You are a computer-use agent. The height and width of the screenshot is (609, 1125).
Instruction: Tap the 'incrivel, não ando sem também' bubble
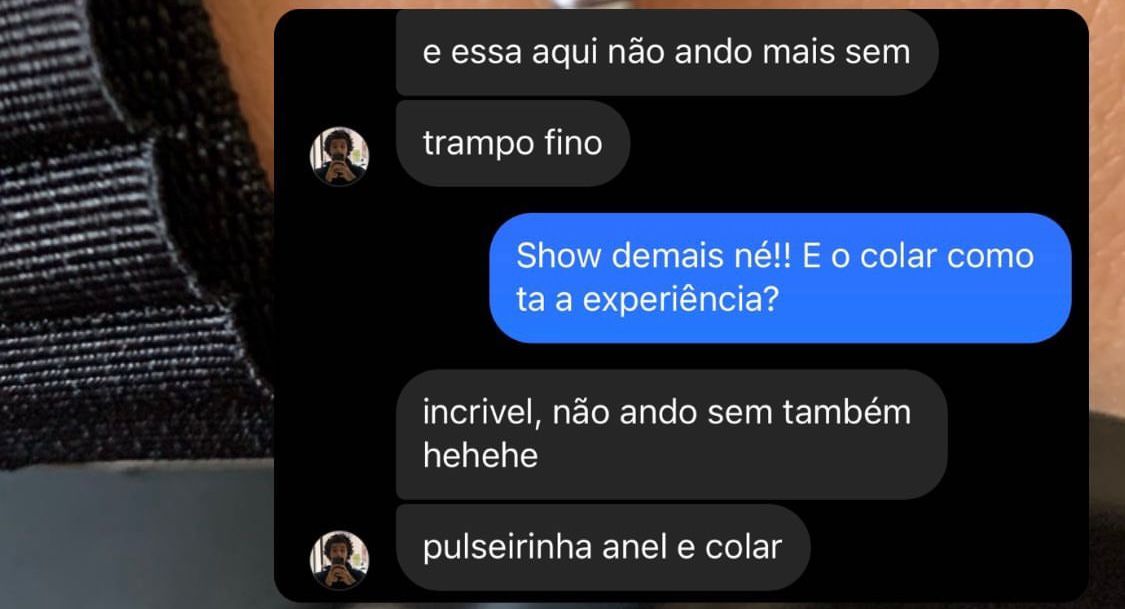(672, 434)
